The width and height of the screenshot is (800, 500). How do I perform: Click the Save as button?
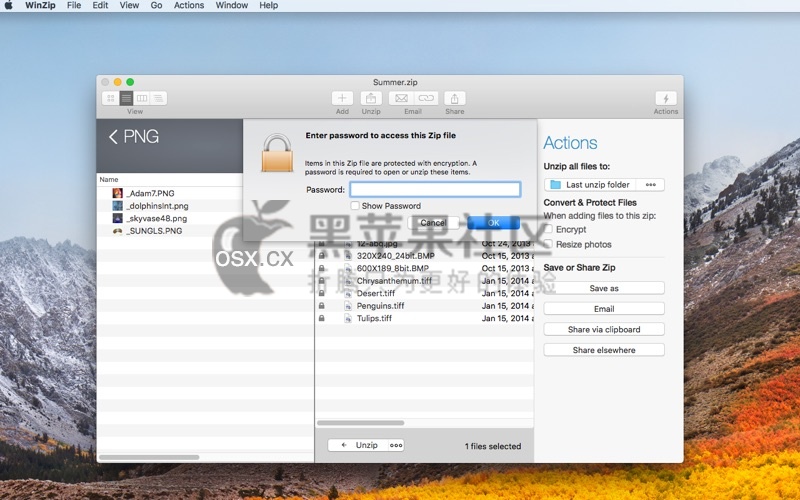(604, 288)
